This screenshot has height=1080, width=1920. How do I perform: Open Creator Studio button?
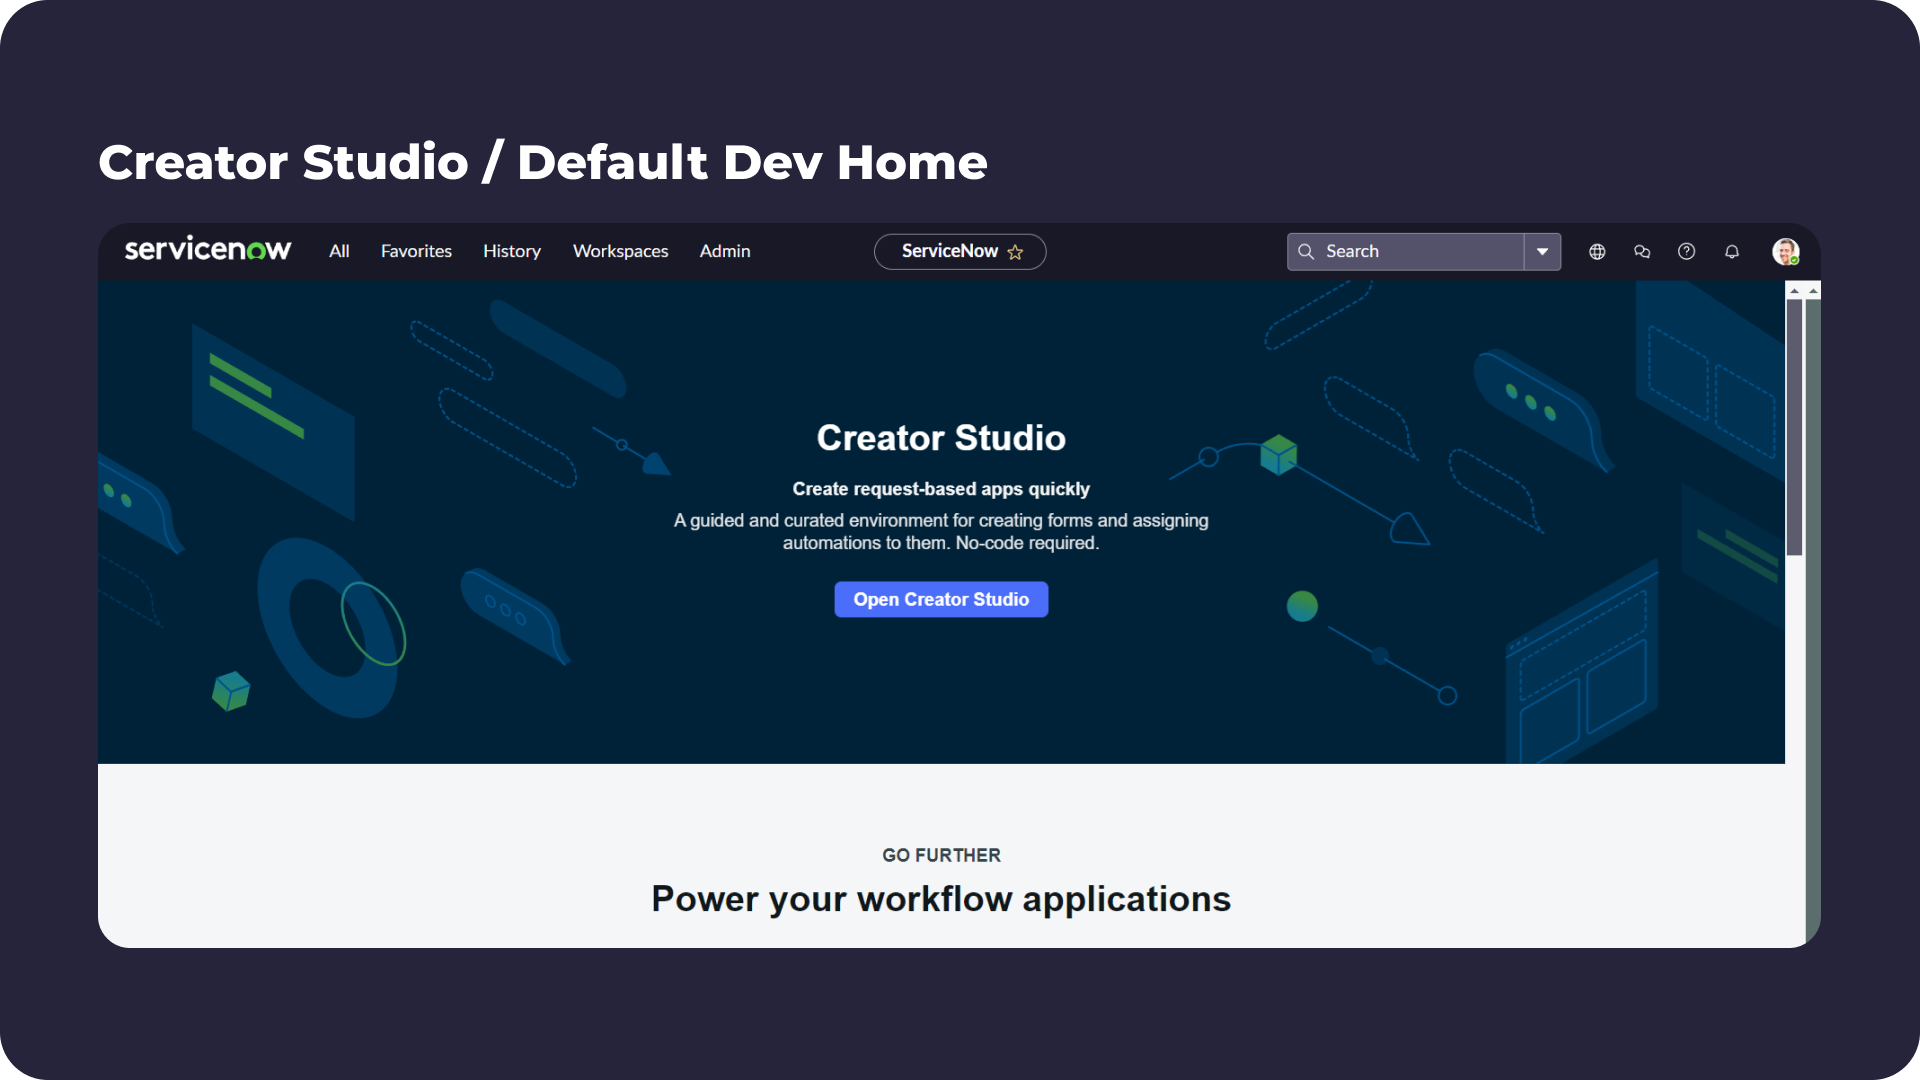[942, 599]
